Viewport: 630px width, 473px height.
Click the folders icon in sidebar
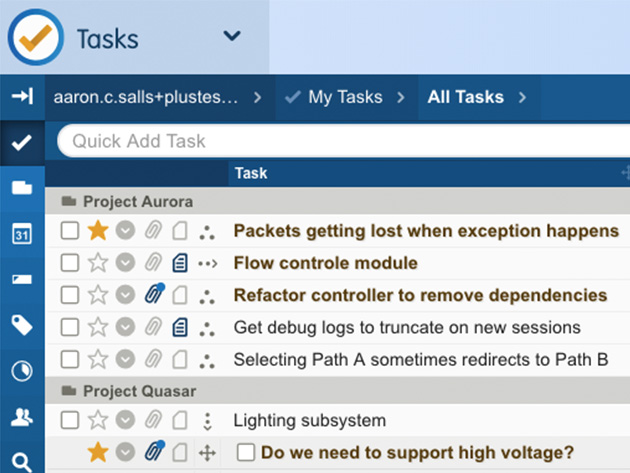click(22, 188)
